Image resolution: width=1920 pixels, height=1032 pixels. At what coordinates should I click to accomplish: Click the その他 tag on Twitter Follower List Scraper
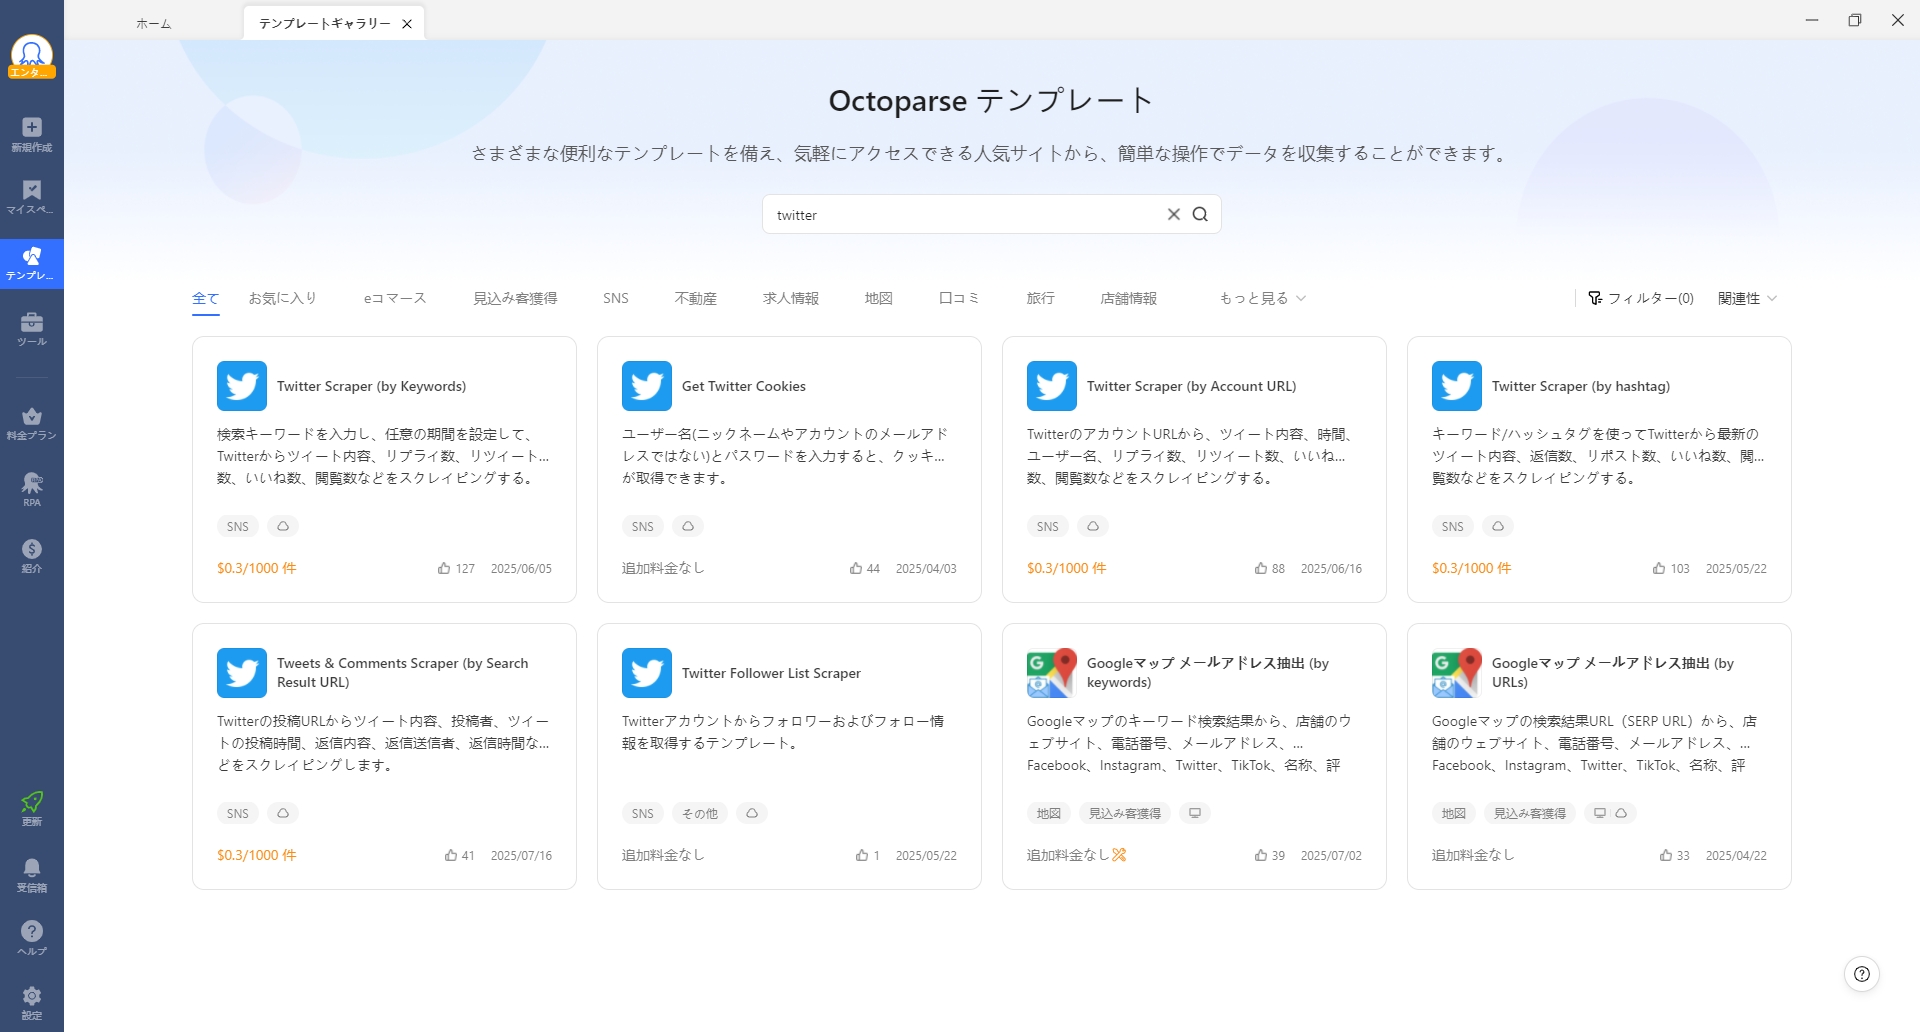tap(700, 813)
